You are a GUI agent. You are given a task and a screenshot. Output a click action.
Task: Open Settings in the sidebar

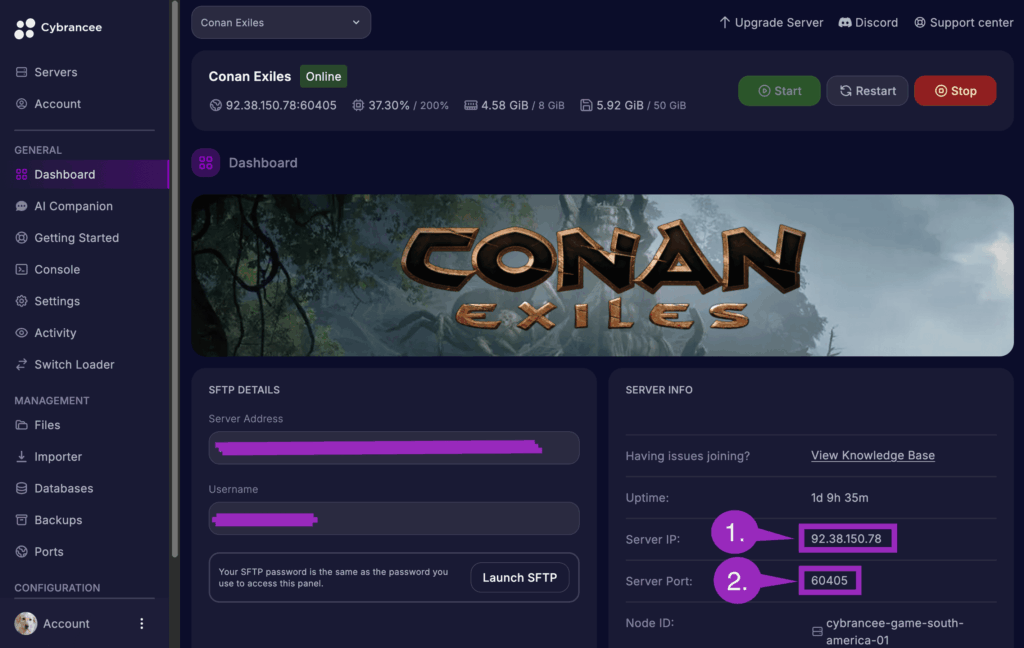tap(57, 301)
